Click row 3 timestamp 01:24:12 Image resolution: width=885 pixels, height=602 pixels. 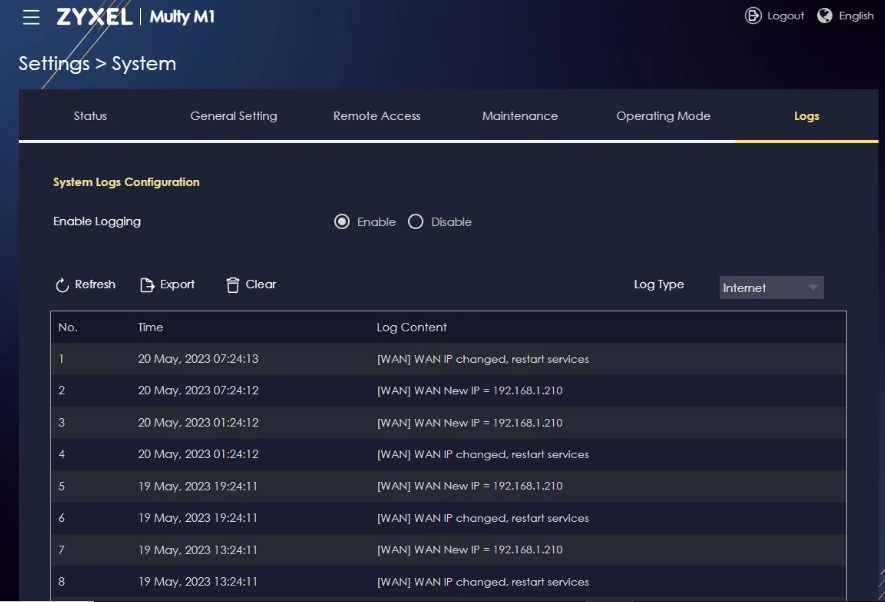point(198,423)
